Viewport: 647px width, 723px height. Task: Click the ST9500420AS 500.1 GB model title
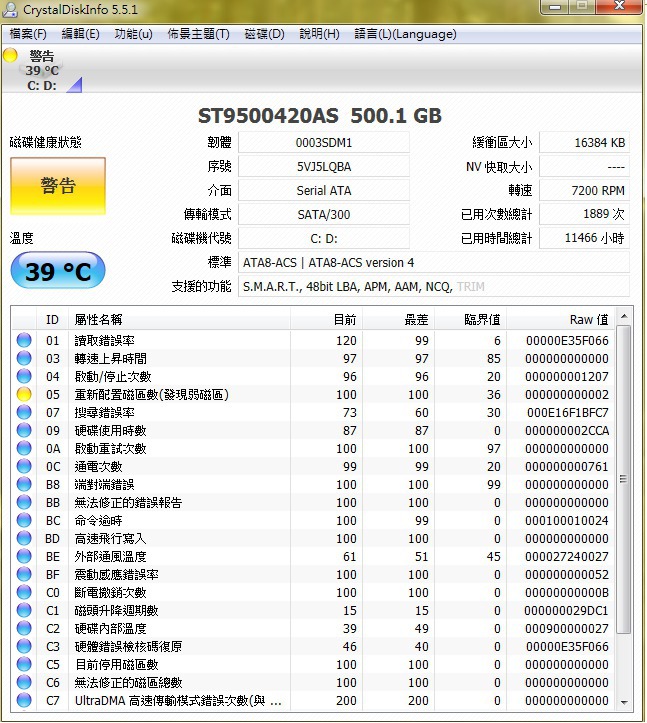click(x=320, y=115)
